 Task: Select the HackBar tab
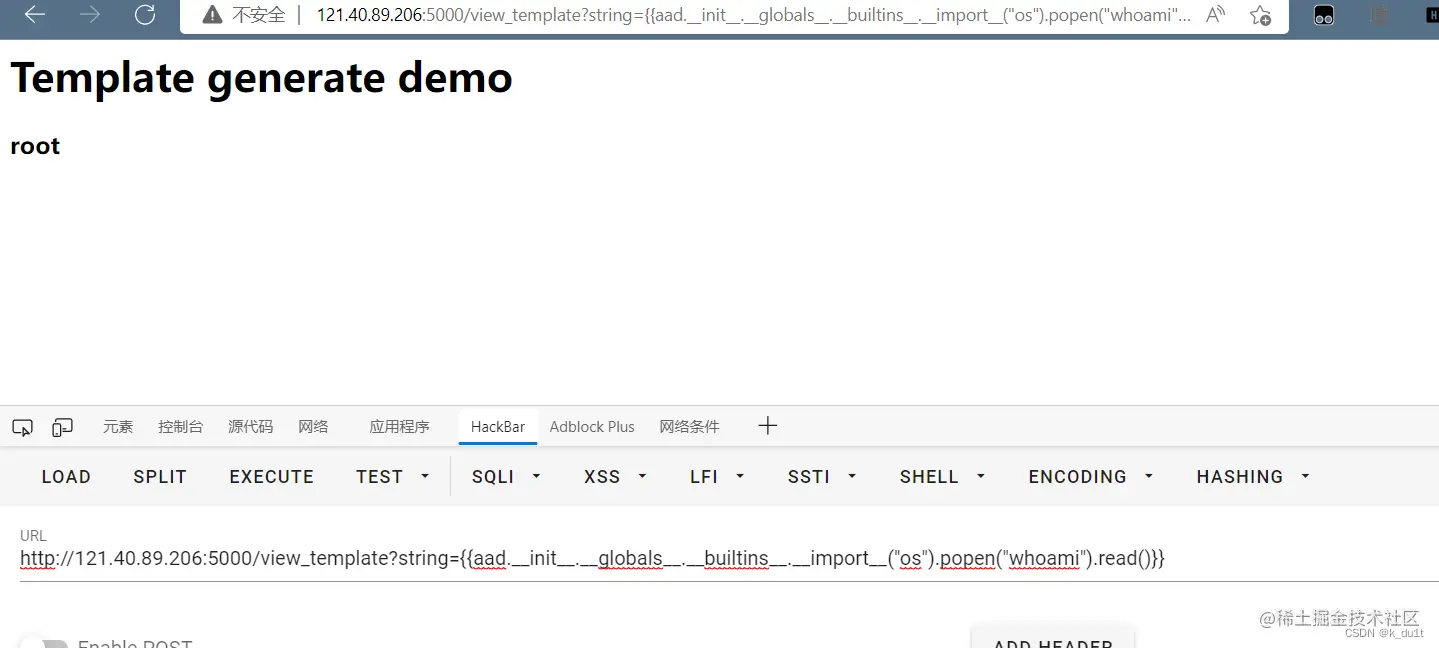click(498, 427)
